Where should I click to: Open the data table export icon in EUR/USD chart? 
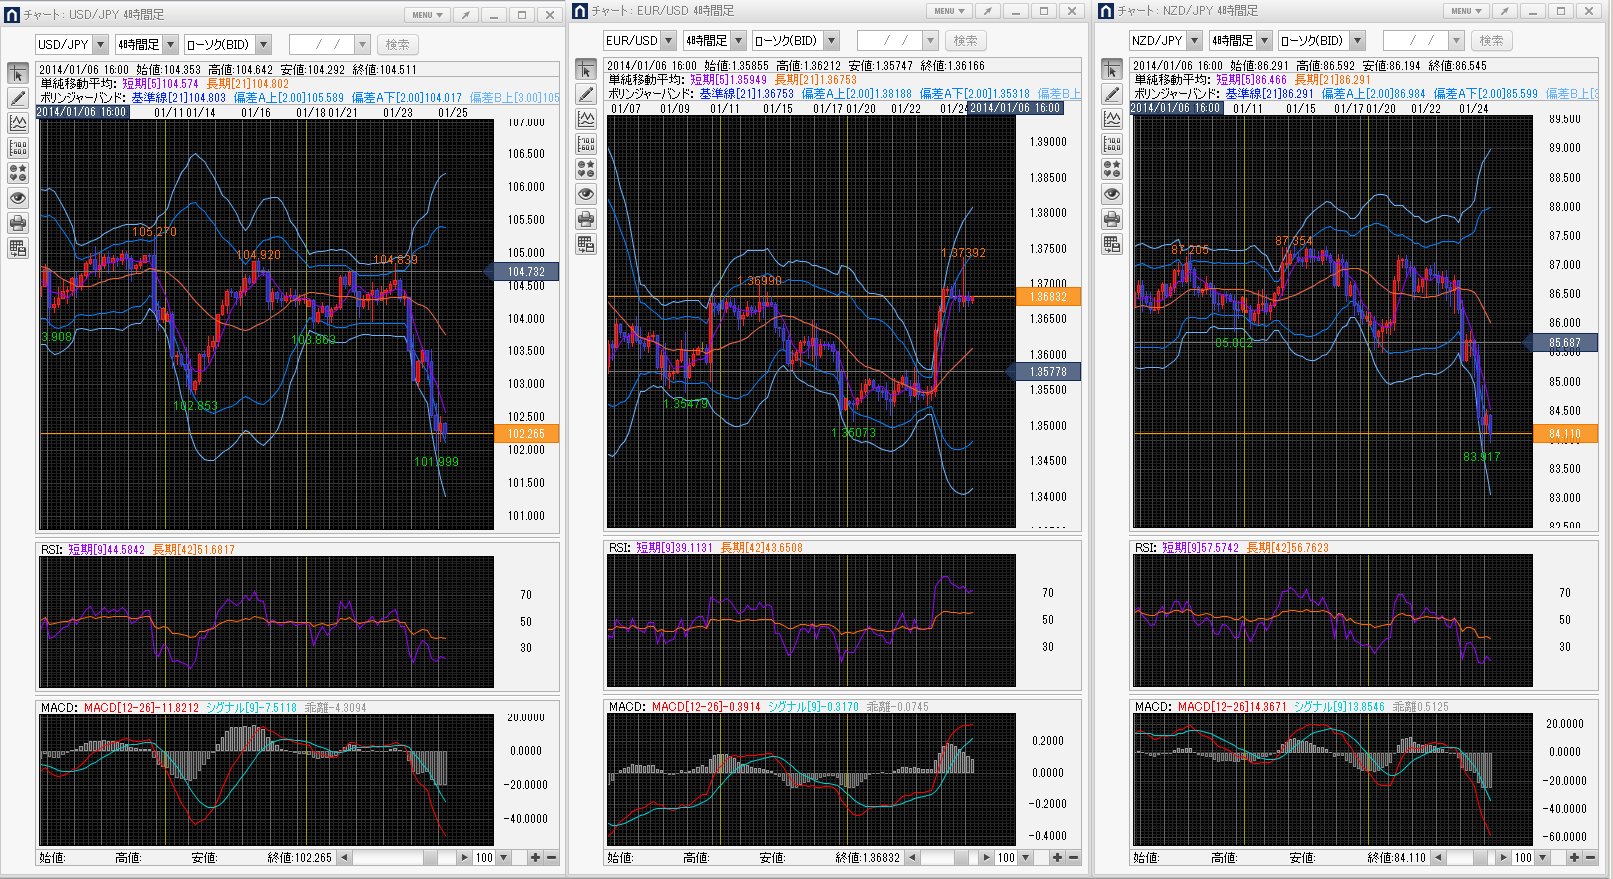586,244
